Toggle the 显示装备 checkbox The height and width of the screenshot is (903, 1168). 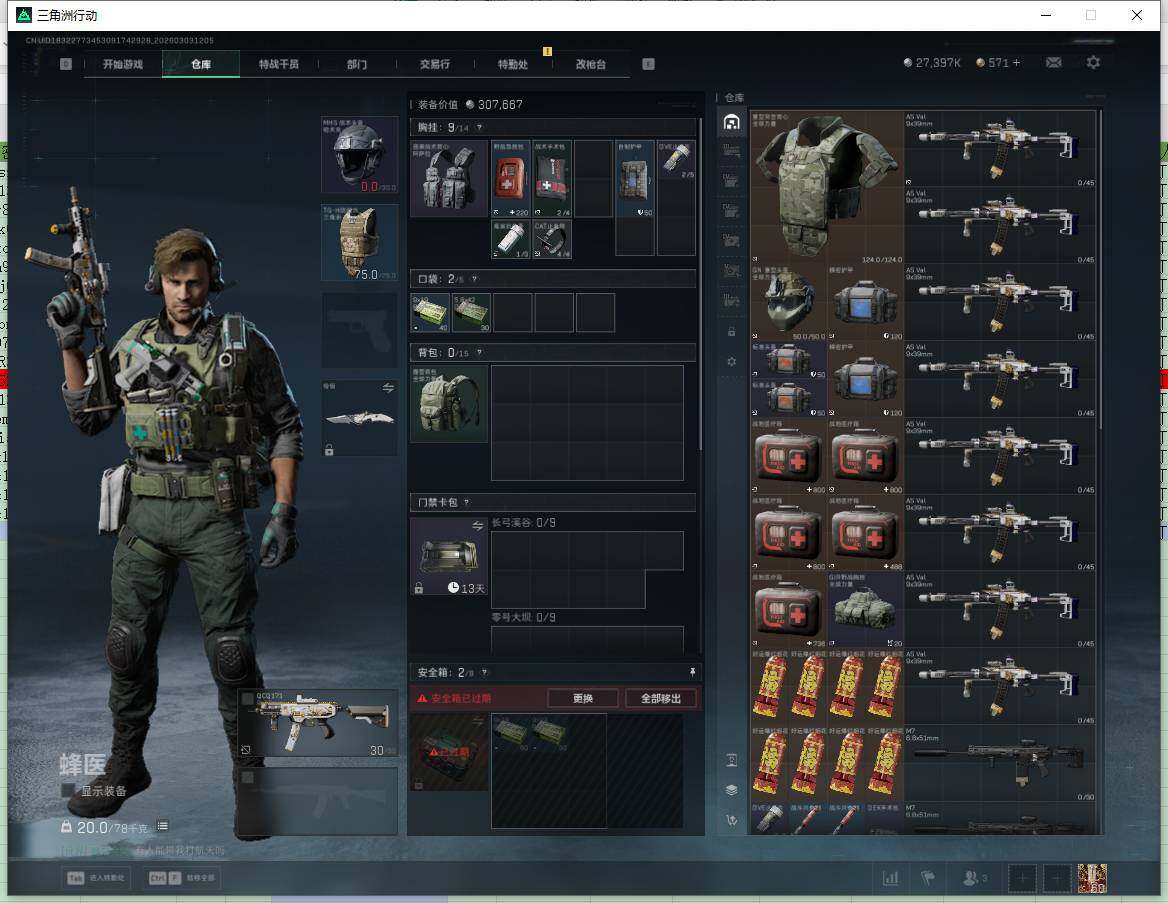(x=67, y=790)
